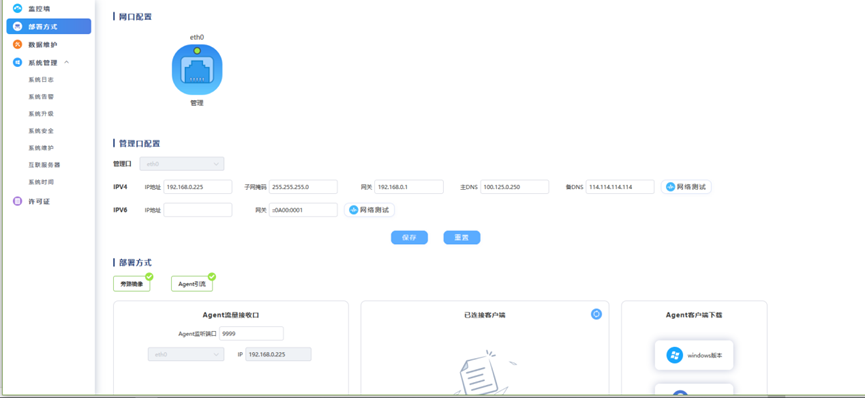Viewport: 865px width, 398px height.
Task: Open 系统升级 under 系统管理
Action: coord(41,114)
